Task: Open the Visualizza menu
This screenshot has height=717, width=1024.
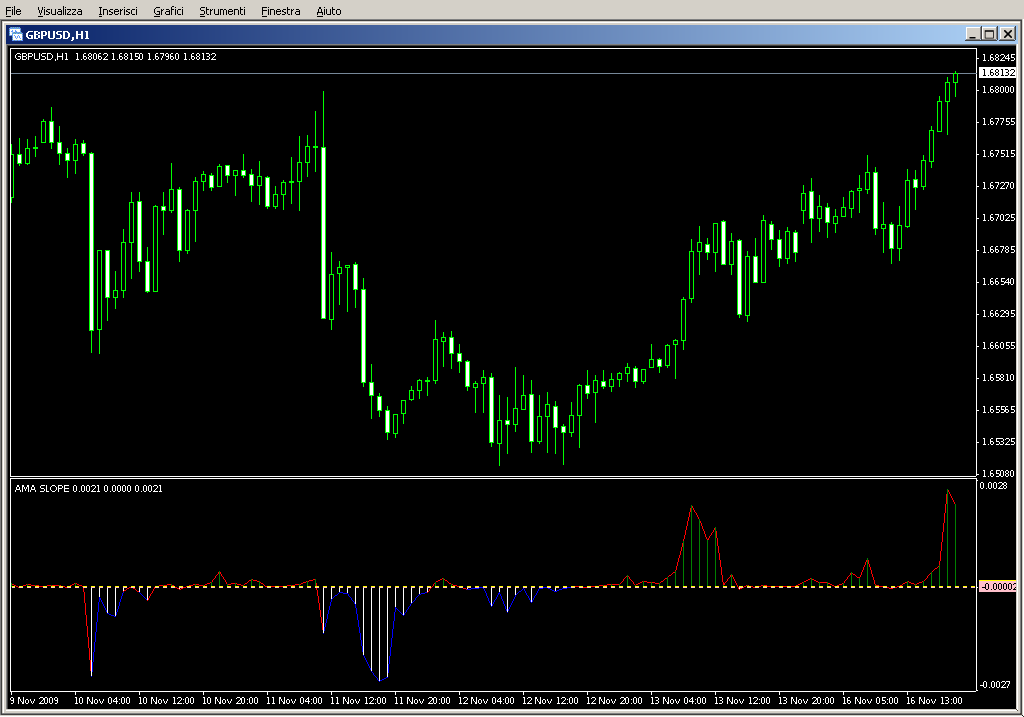Action: click(x=59, y=11)
